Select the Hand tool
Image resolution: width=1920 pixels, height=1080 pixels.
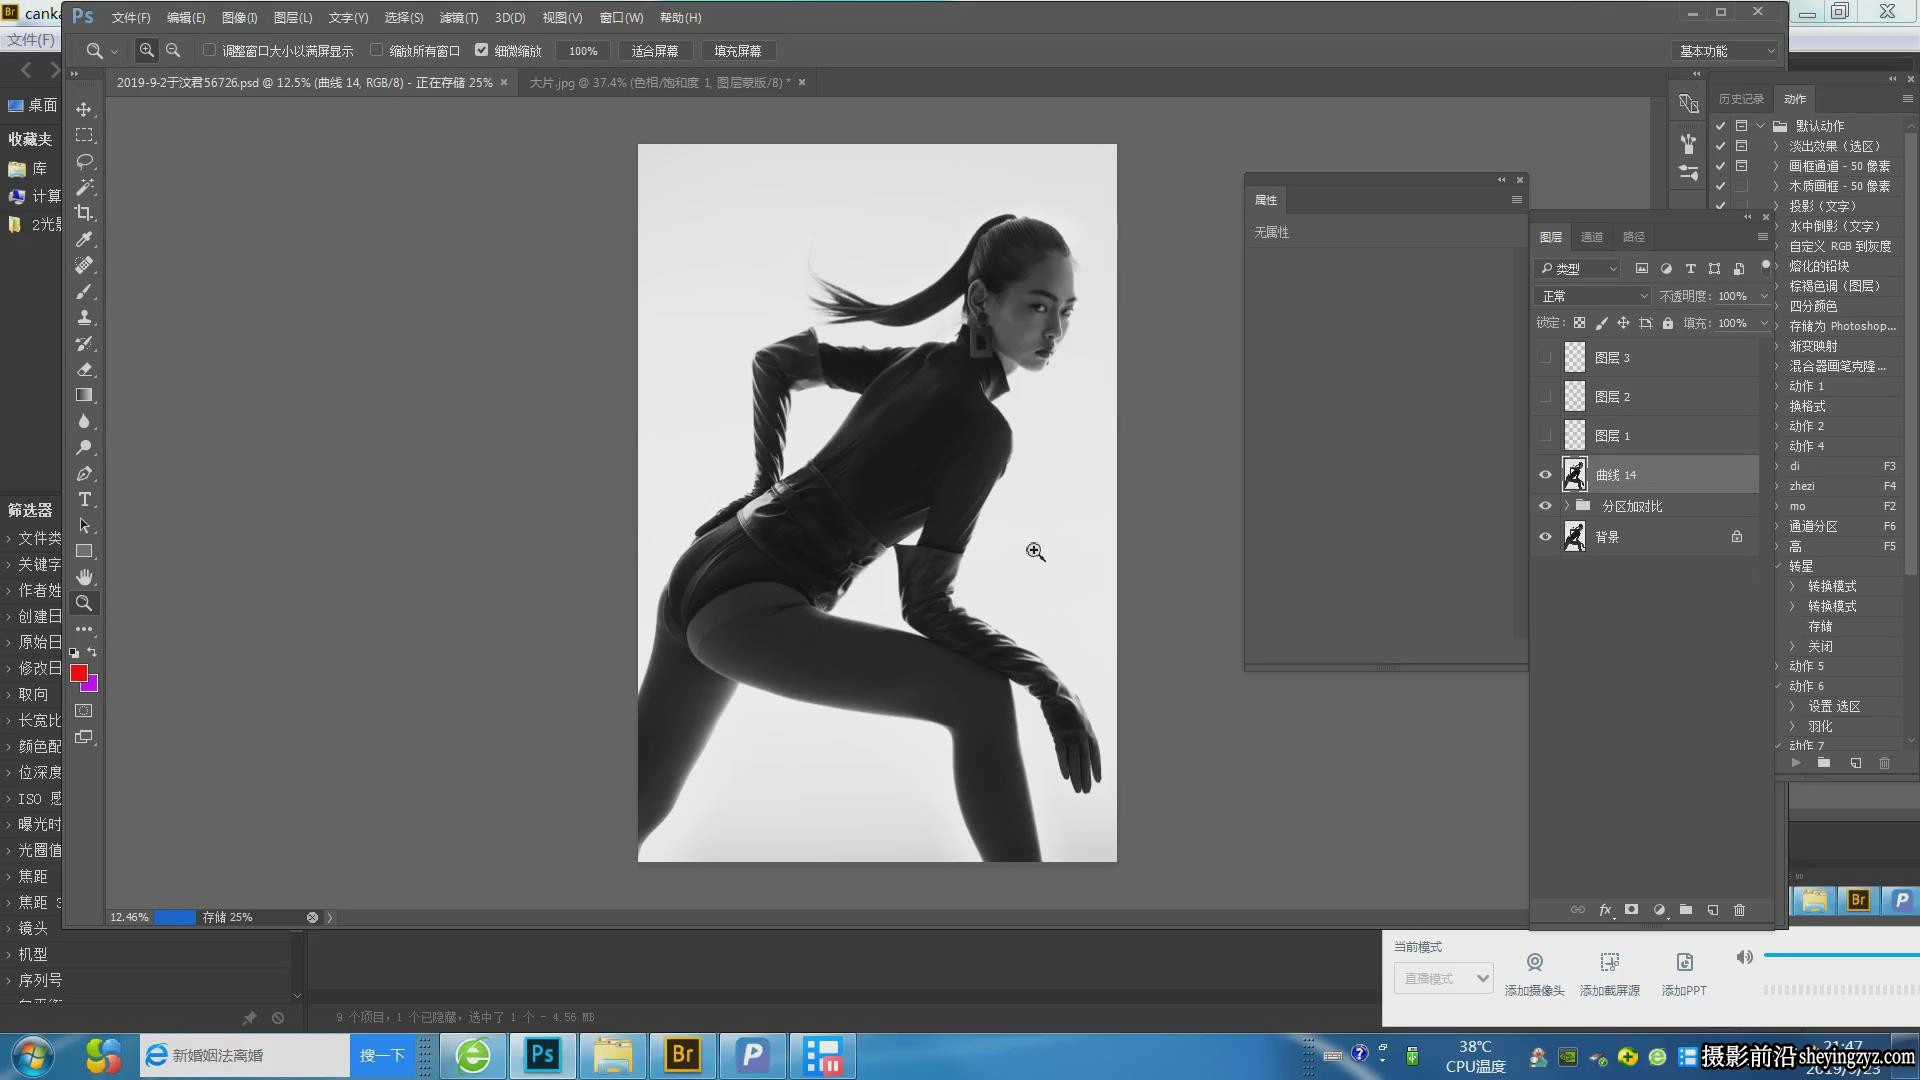[84, 577]
